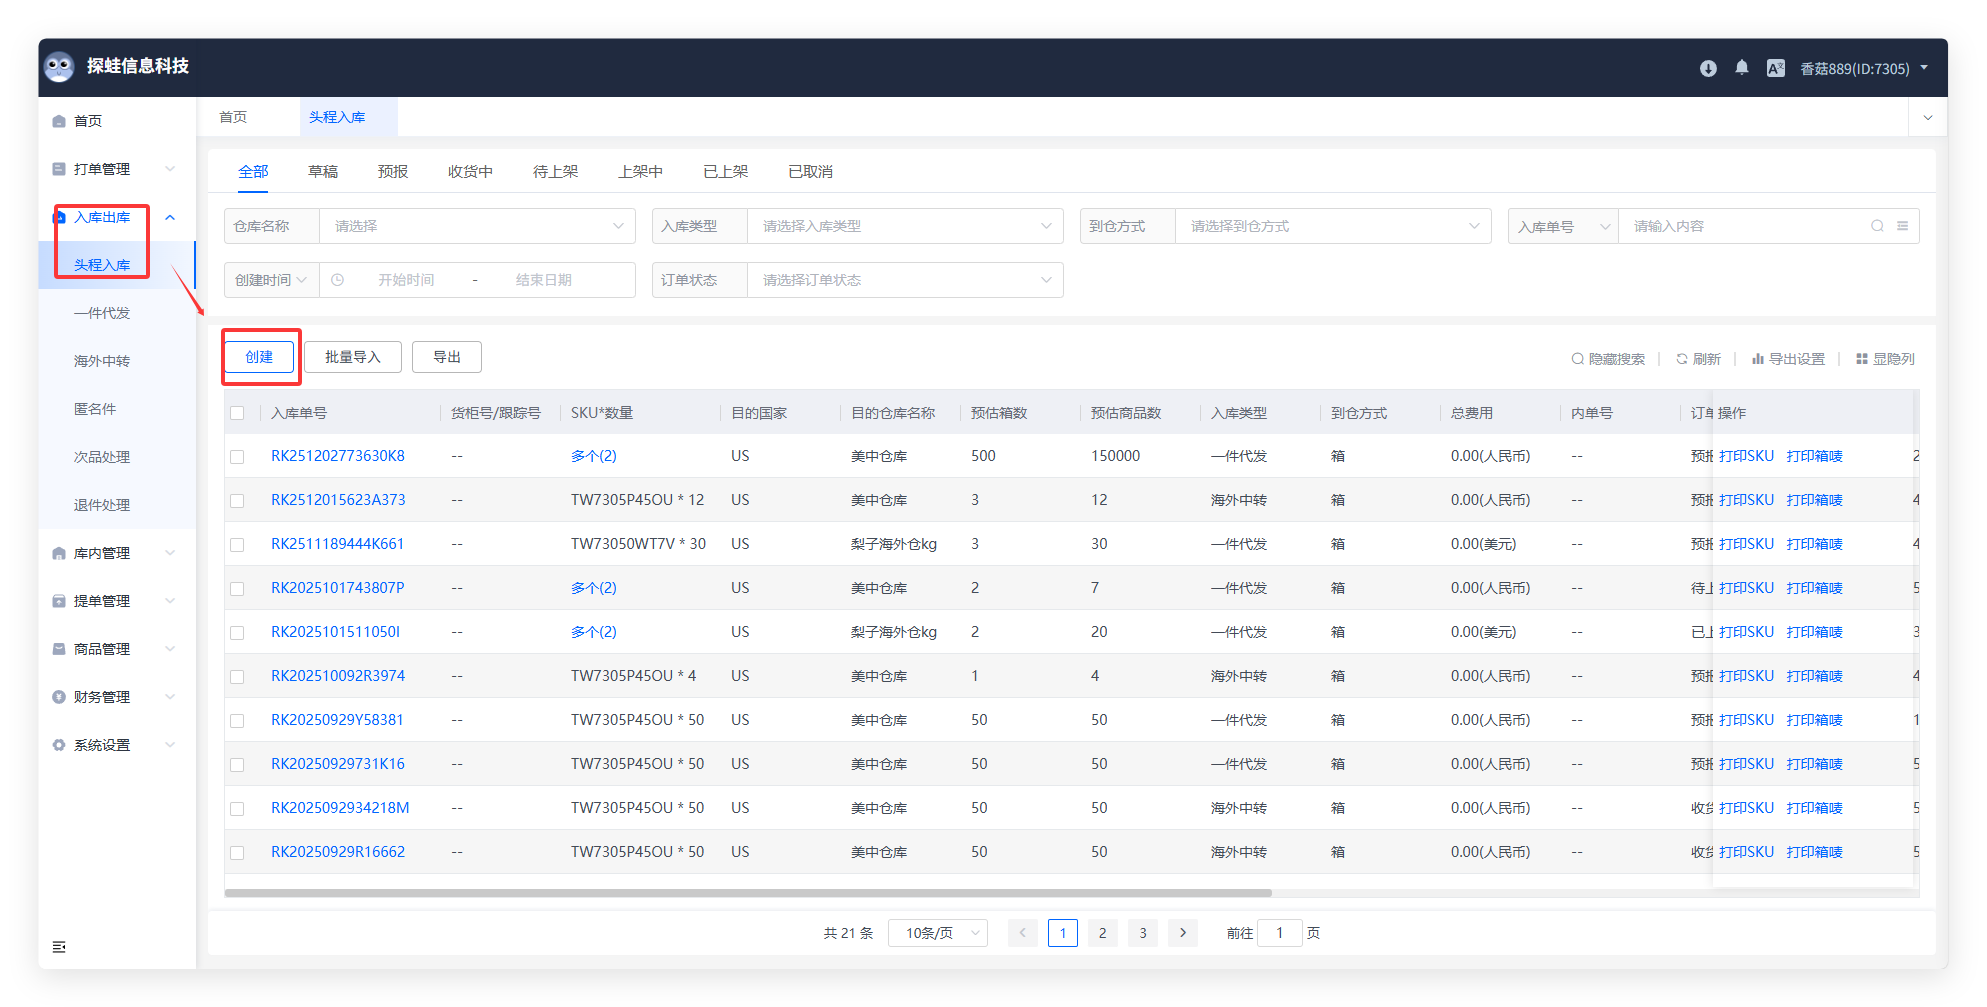Screen dimensions: 1987x1007
Task: Open the 10条/页 page size dropdown
Action: pyautogui.click(x=937, y=933)
